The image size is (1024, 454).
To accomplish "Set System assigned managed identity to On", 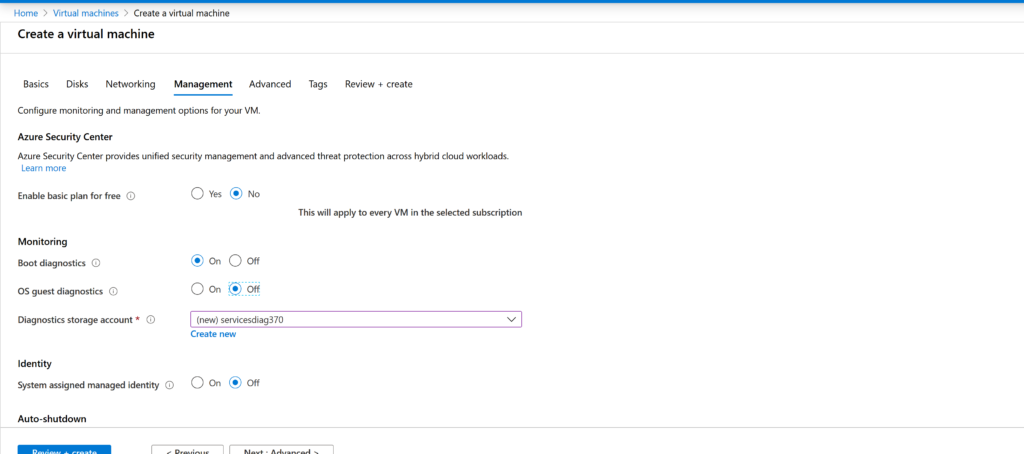I will (x=197, y=383).
